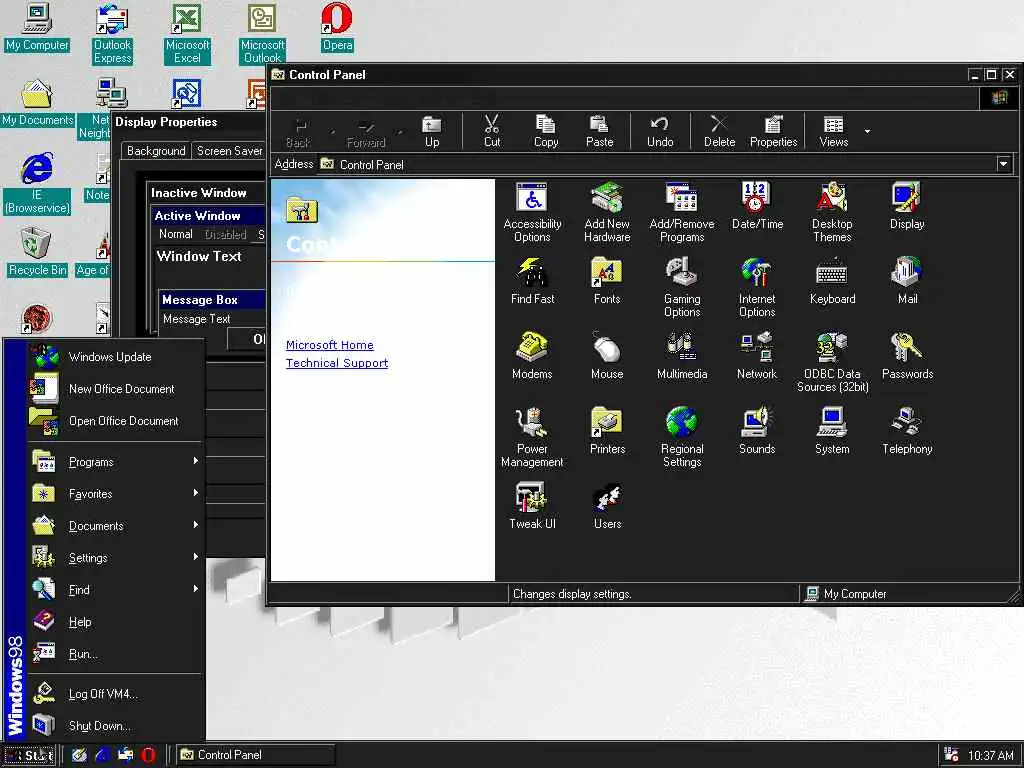Select Log Off VM4... in Start menu
The image size is (1024, 768).
pyautogui.click(x=116, y=694)
